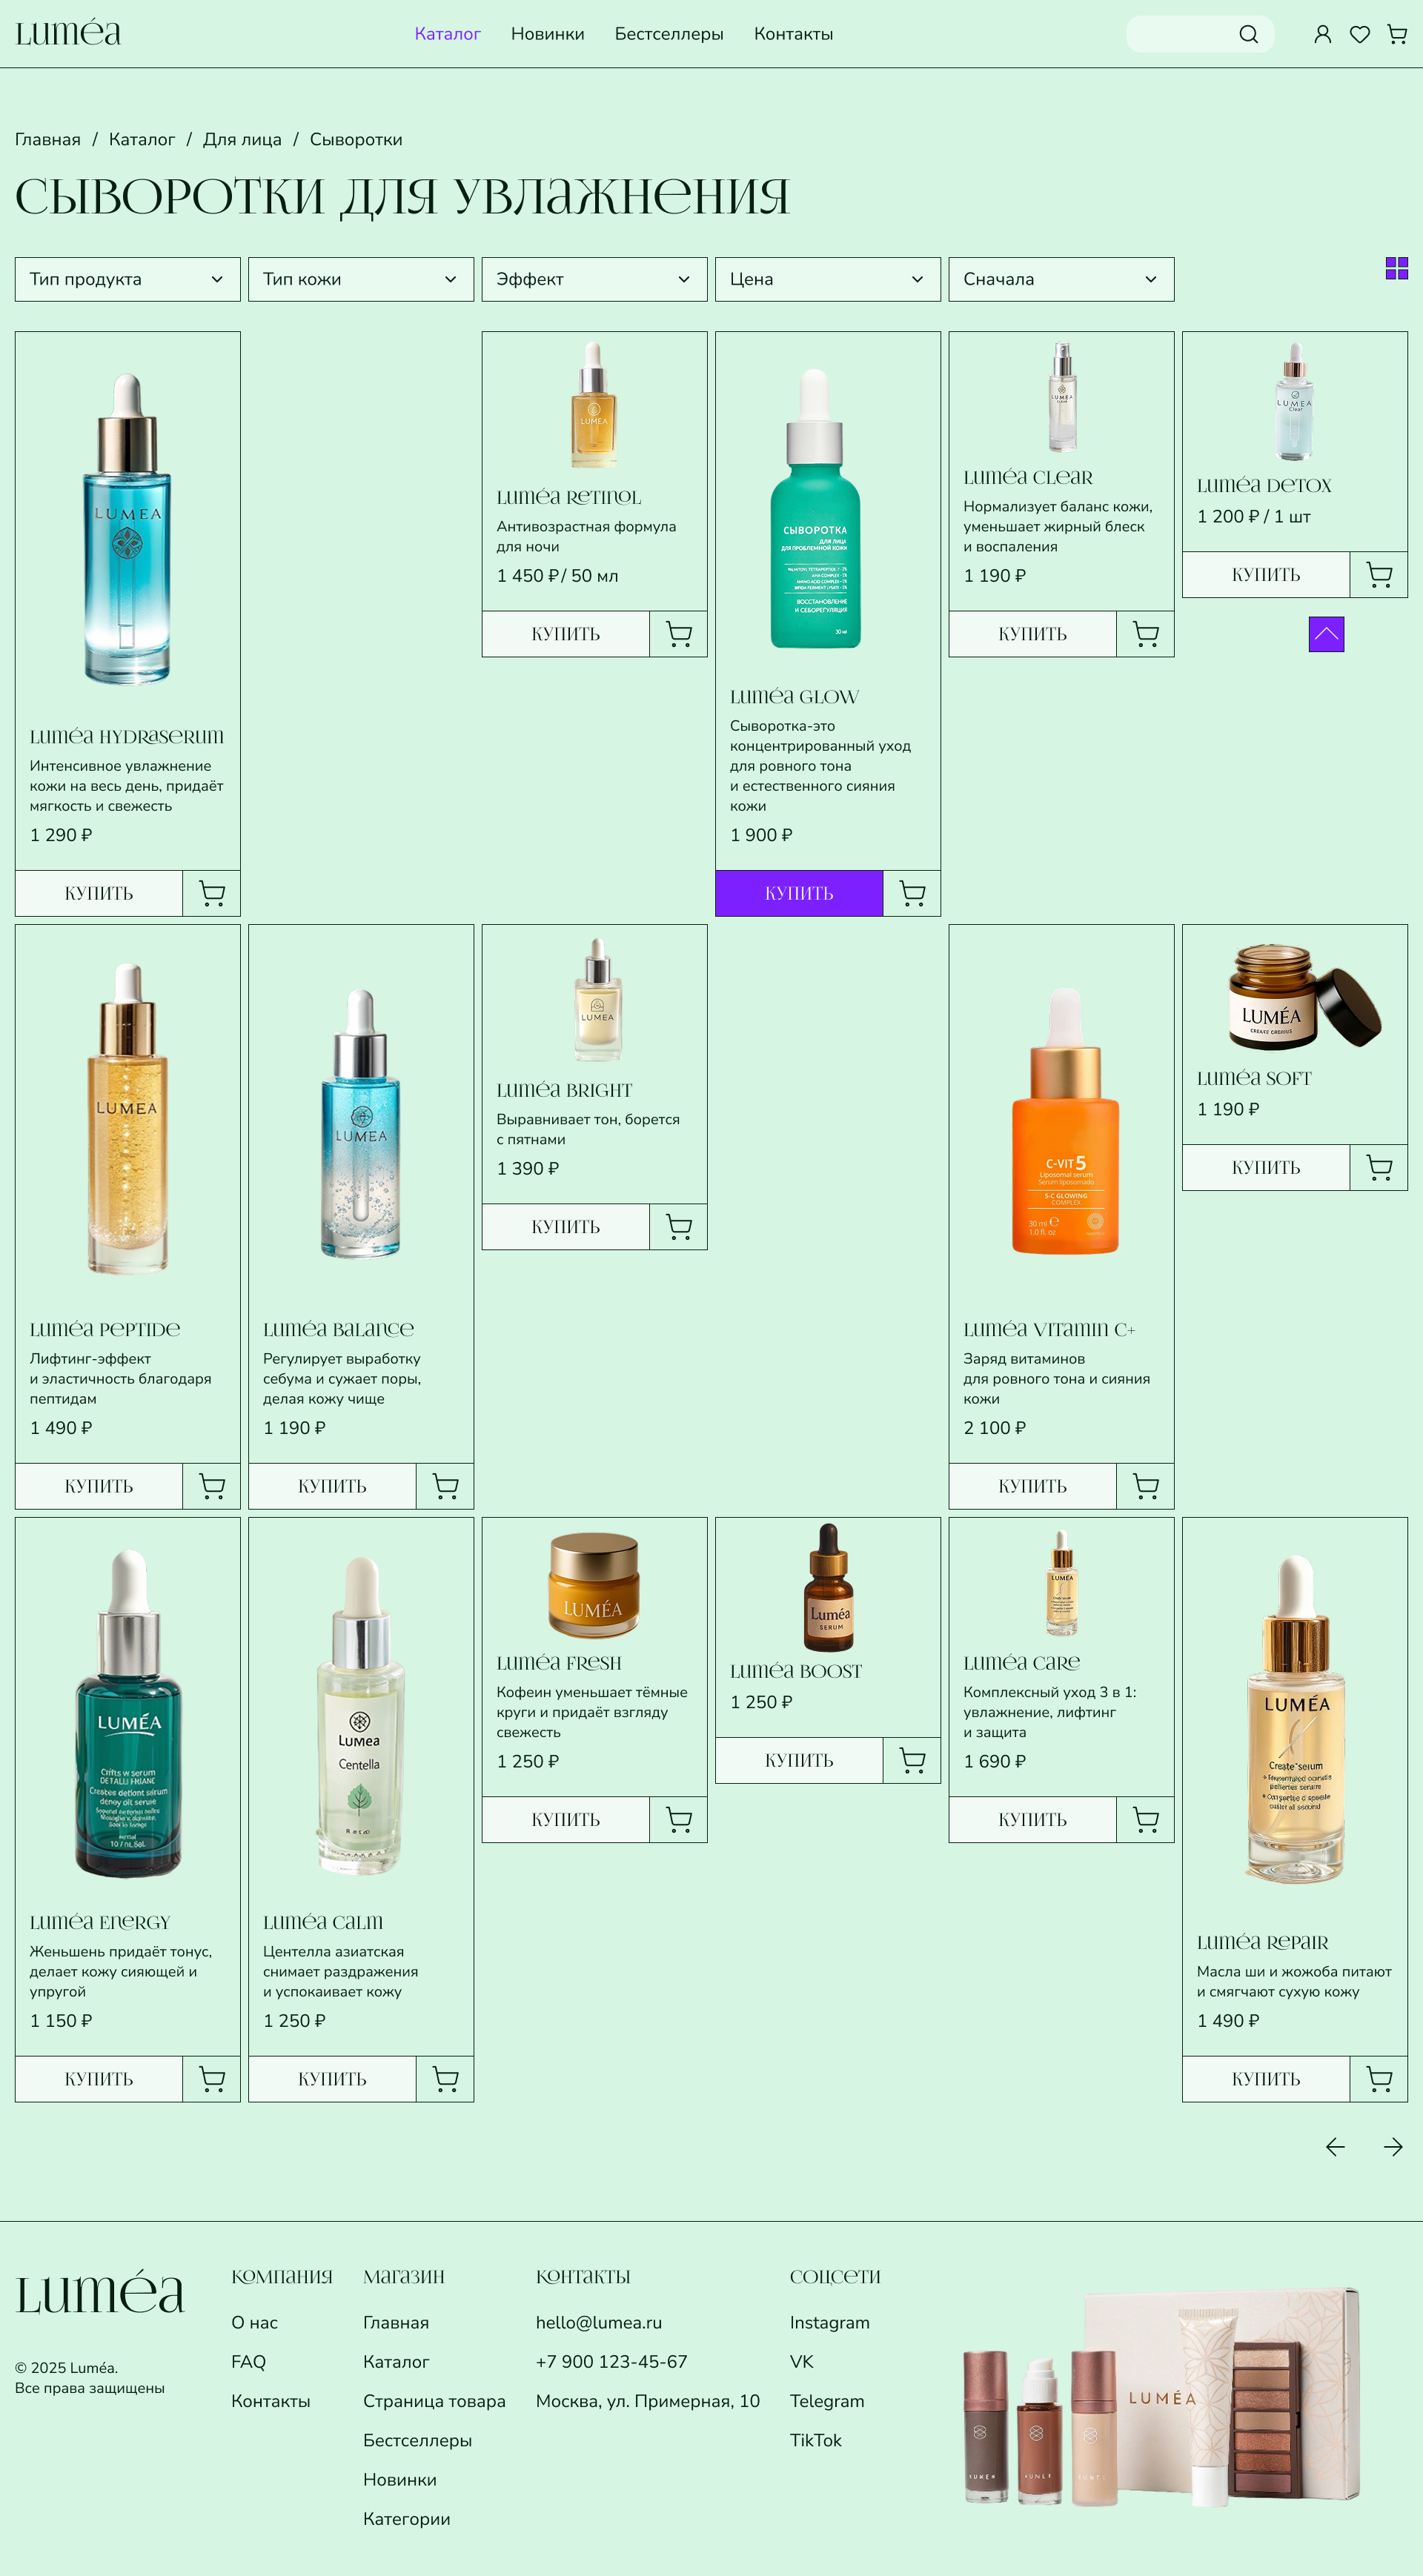Click the purple scroll-to-top arrow button
The height and width of the screenshot is (2576, 1423).
(x=1326, y=634)
